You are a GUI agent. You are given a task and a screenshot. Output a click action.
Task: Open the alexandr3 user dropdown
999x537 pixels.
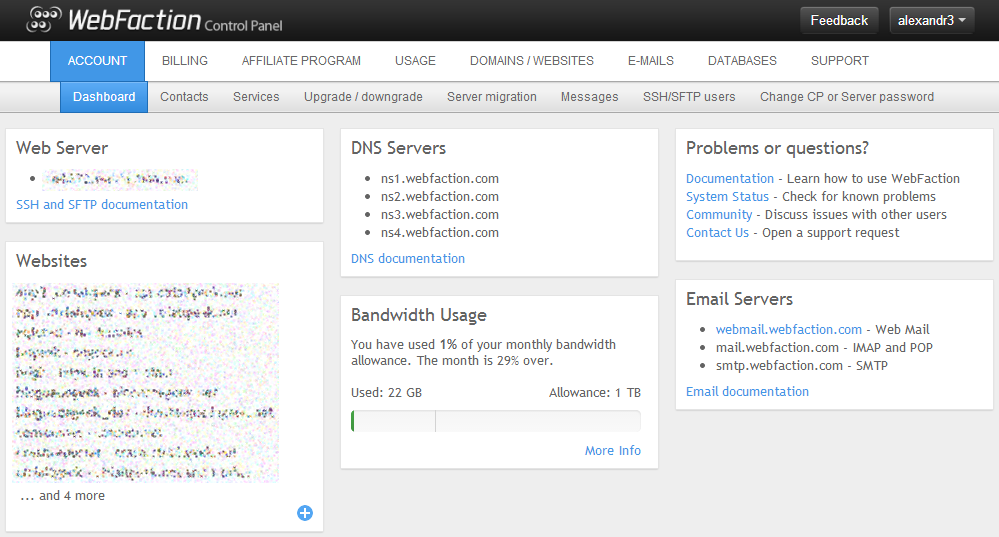(931, 20)
